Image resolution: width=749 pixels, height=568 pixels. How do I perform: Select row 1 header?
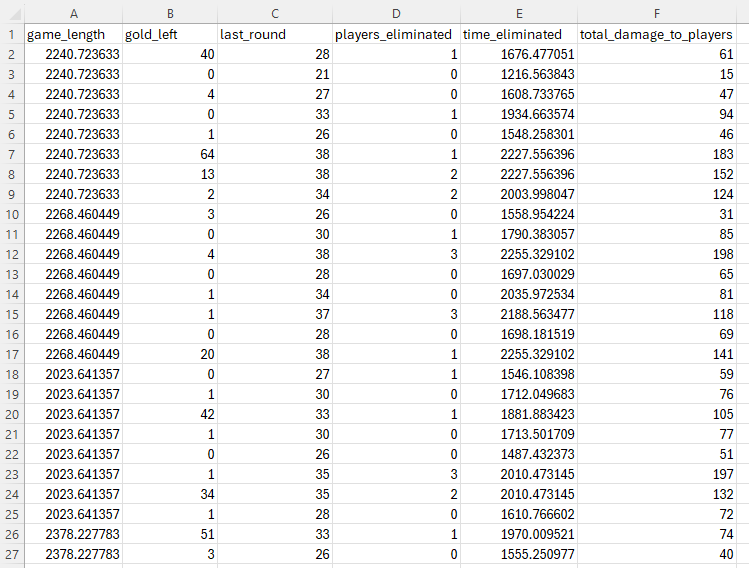(x=12, y=34)
